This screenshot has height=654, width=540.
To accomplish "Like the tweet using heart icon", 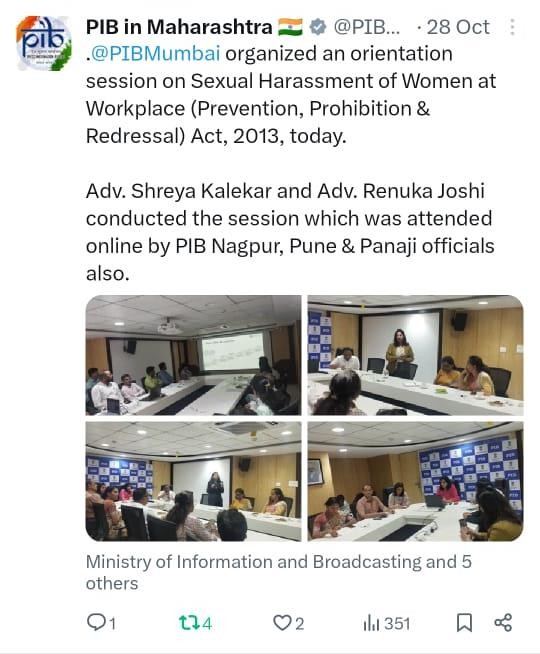I will tap(281, 623).
